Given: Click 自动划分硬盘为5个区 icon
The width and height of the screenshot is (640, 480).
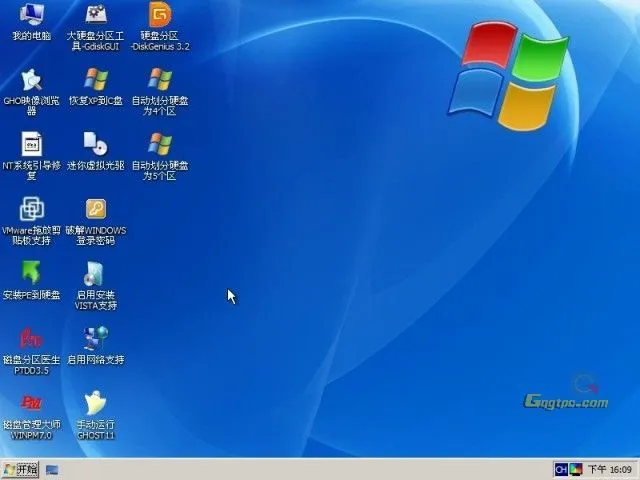Looking at the screenshot, I should point(159,145).
